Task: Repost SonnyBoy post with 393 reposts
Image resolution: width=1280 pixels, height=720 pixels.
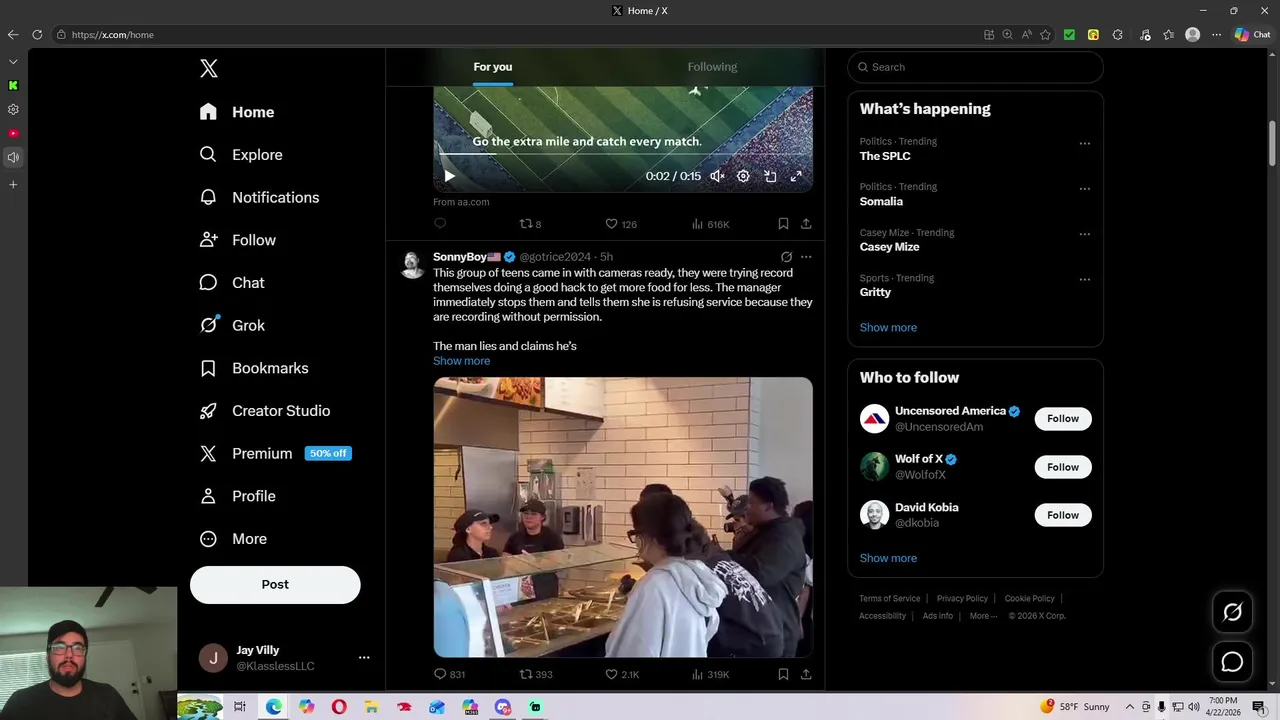Action: point(536,675)
